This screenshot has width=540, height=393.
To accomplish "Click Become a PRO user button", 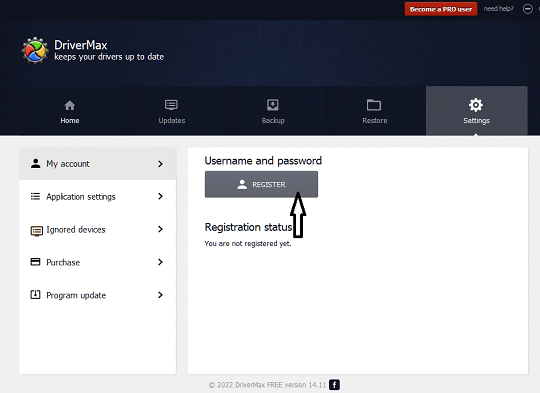I will pyautogui.click(x=441, y=9).
